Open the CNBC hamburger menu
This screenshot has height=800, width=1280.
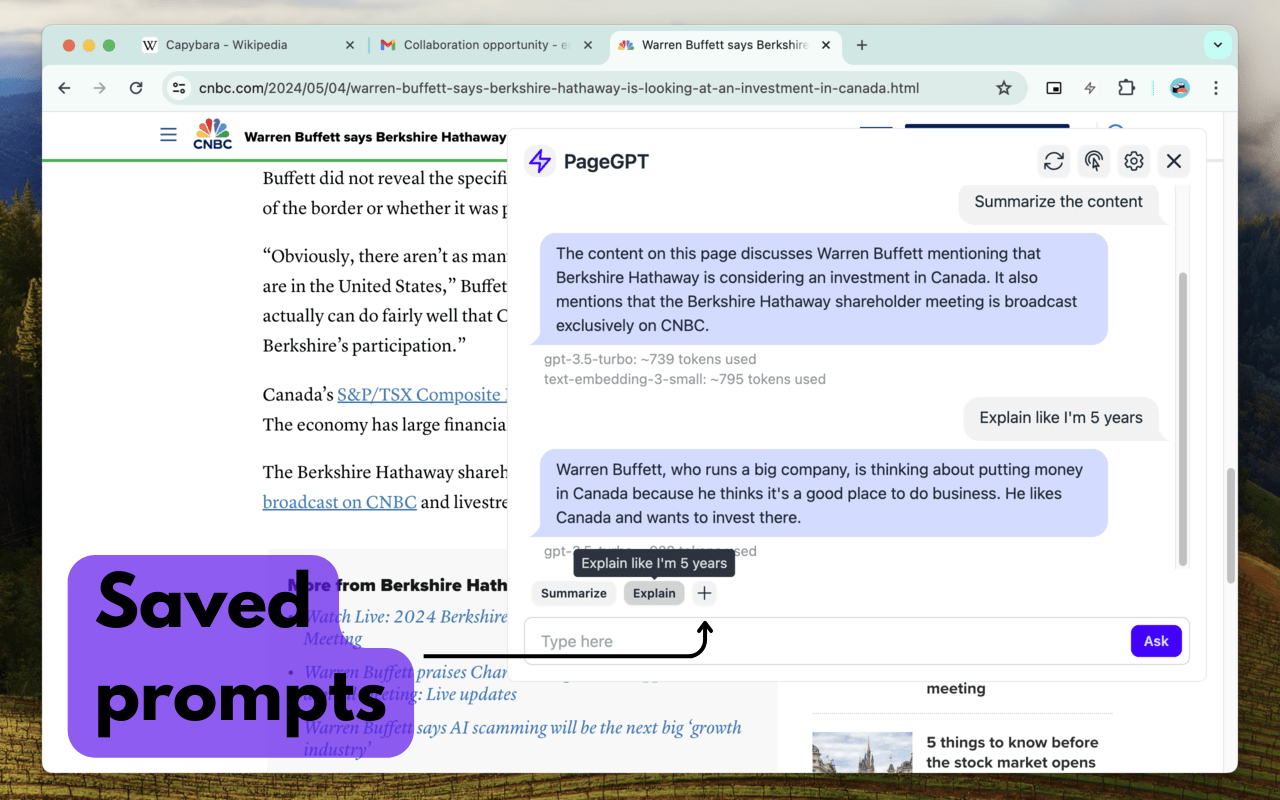168,134
